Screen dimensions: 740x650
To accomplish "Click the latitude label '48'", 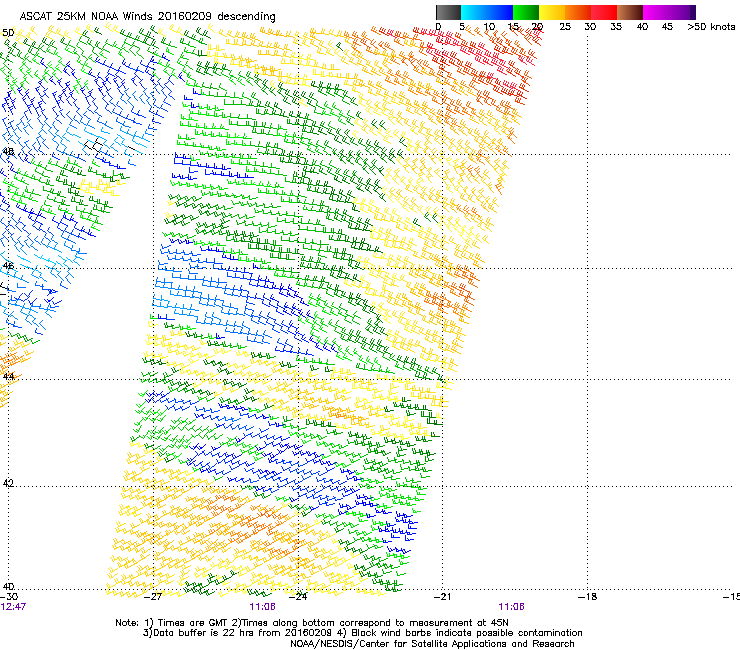I will click(x=8, y=152).
